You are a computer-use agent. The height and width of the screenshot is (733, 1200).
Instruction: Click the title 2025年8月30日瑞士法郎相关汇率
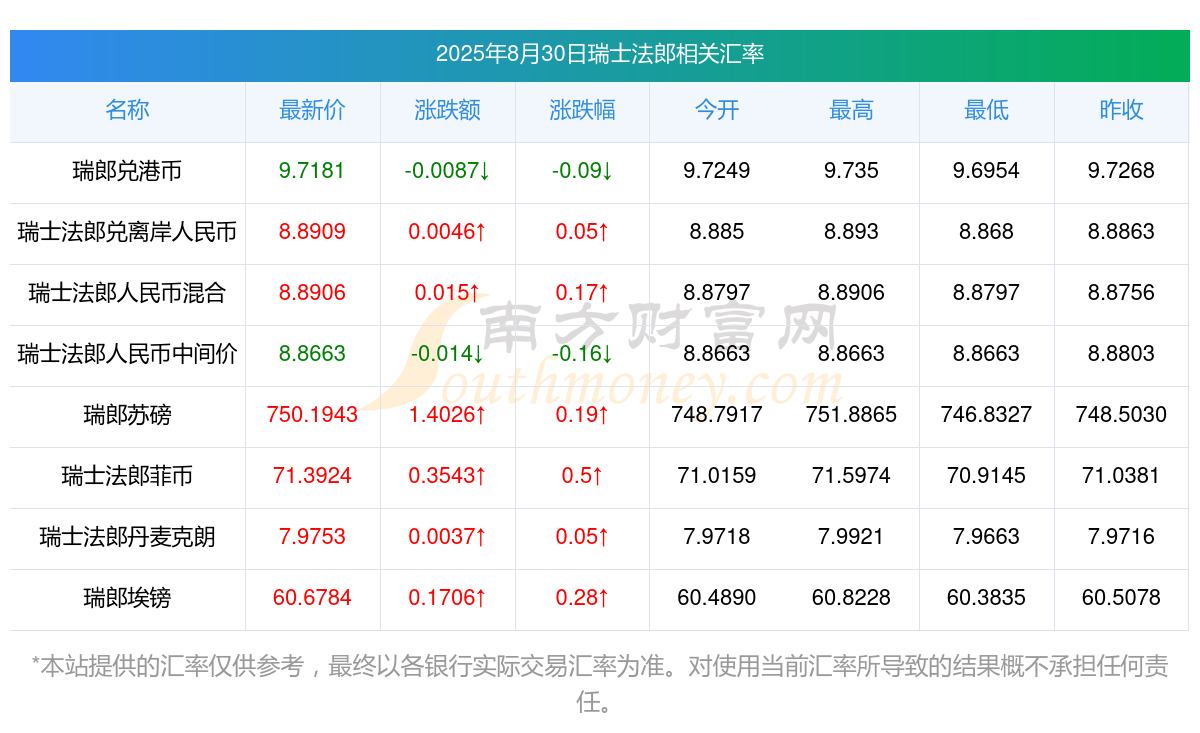click(600, 54)
